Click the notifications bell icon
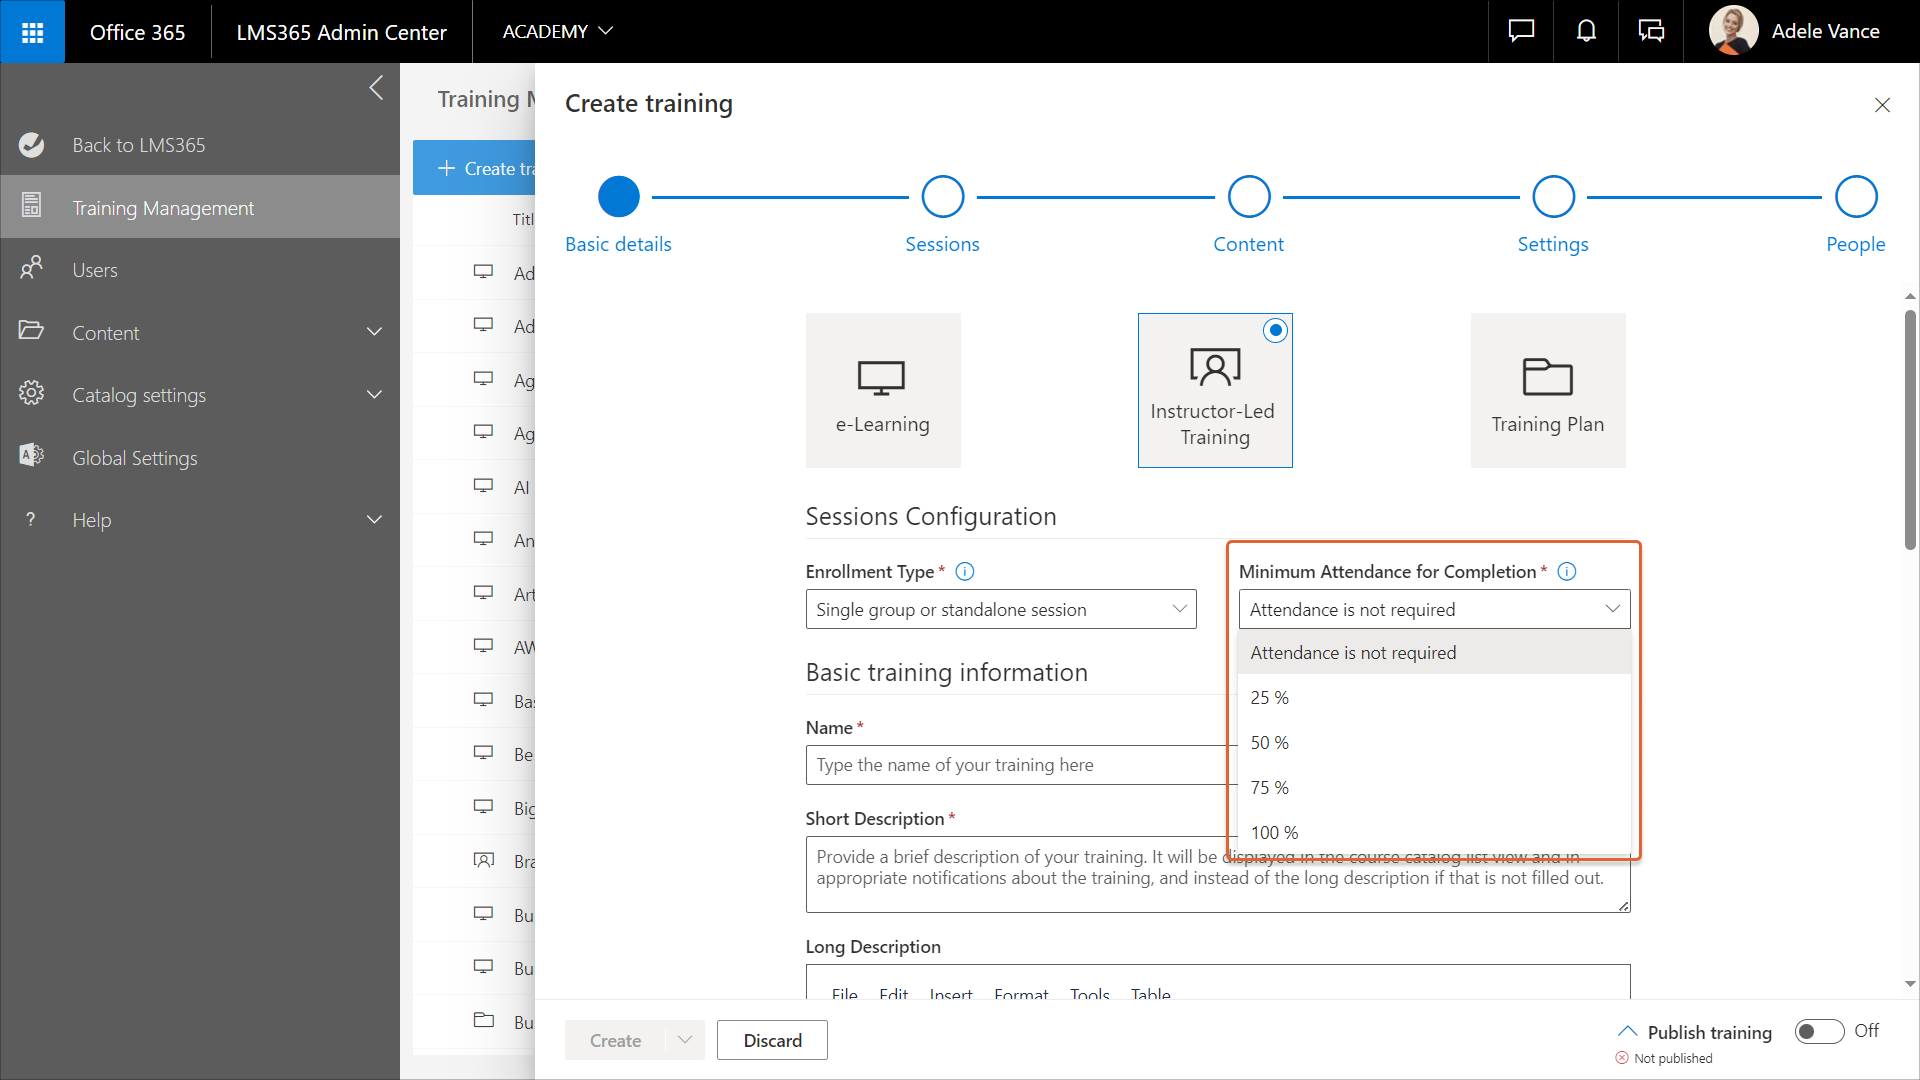1920x1080 pixels. [x=1586, y=32]
